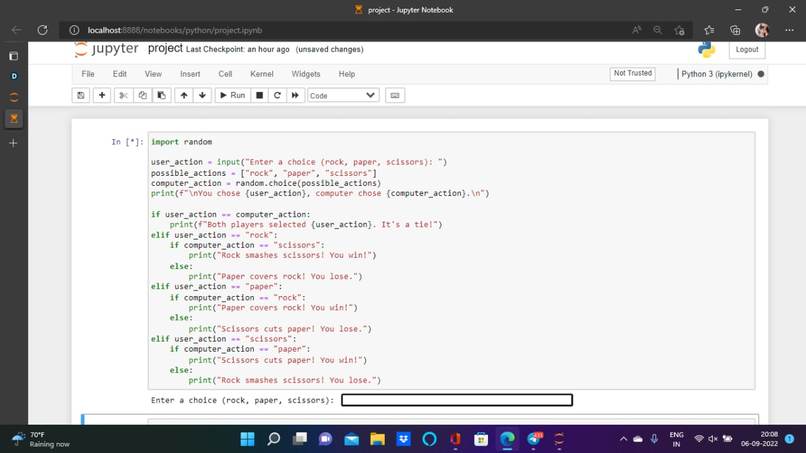
Task: Open browser Favorites list
Action: coord(709,30)
